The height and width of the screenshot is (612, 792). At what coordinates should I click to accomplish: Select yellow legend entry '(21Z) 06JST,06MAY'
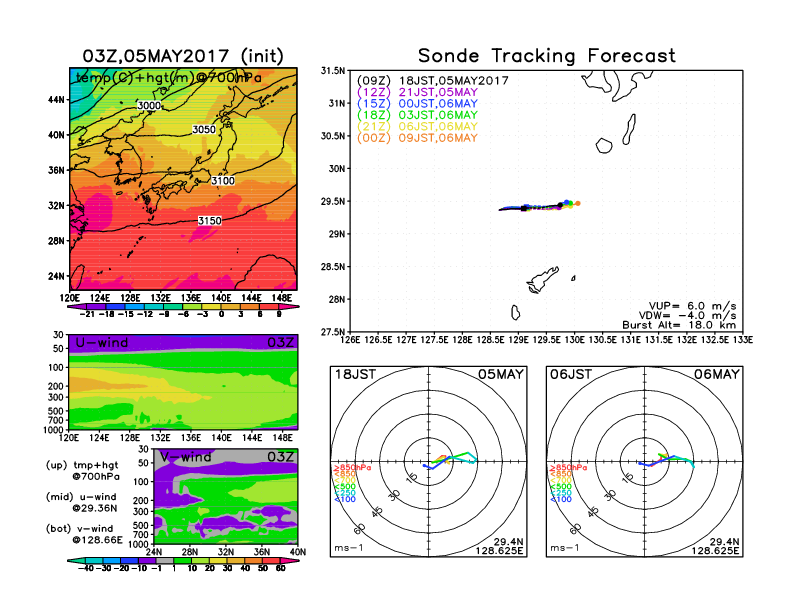417,126
